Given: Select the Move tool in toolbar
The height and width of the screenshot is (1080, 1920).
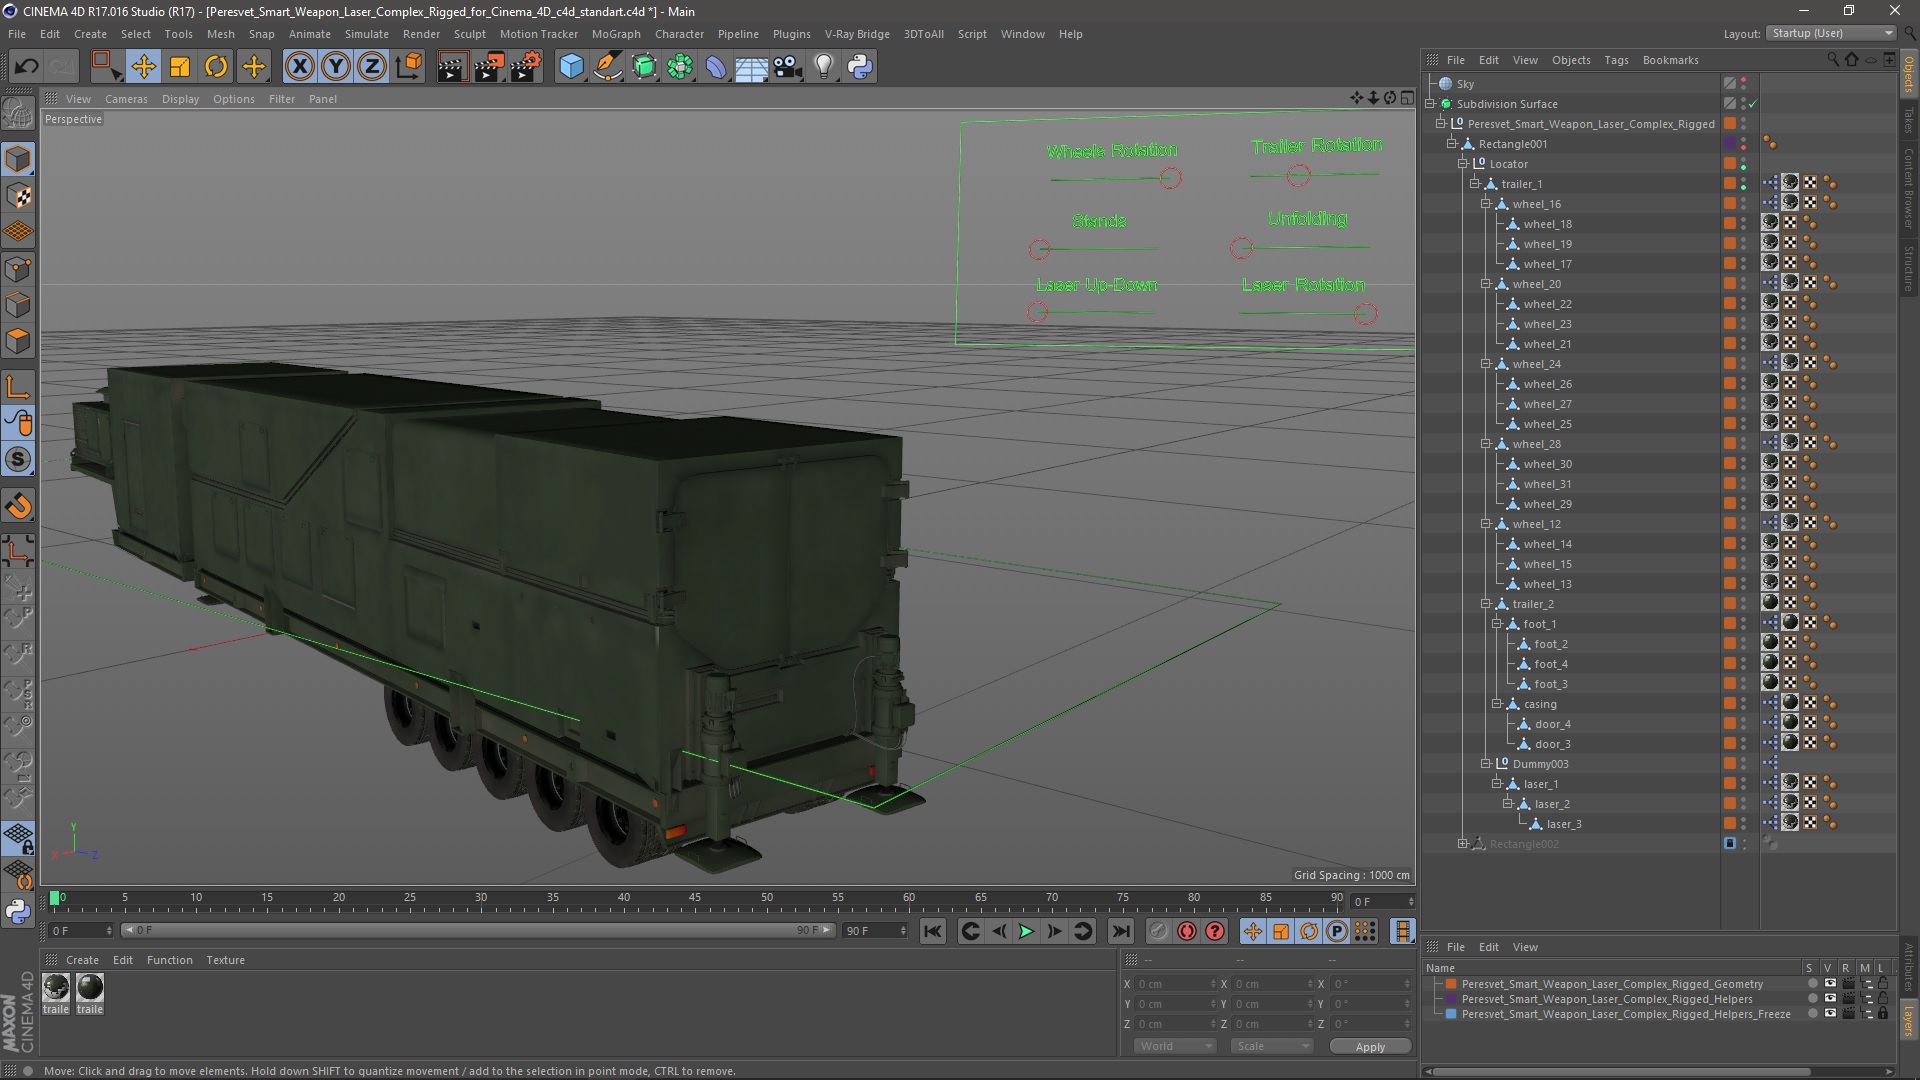Looking at the screenshot, I should coord(144,65).
